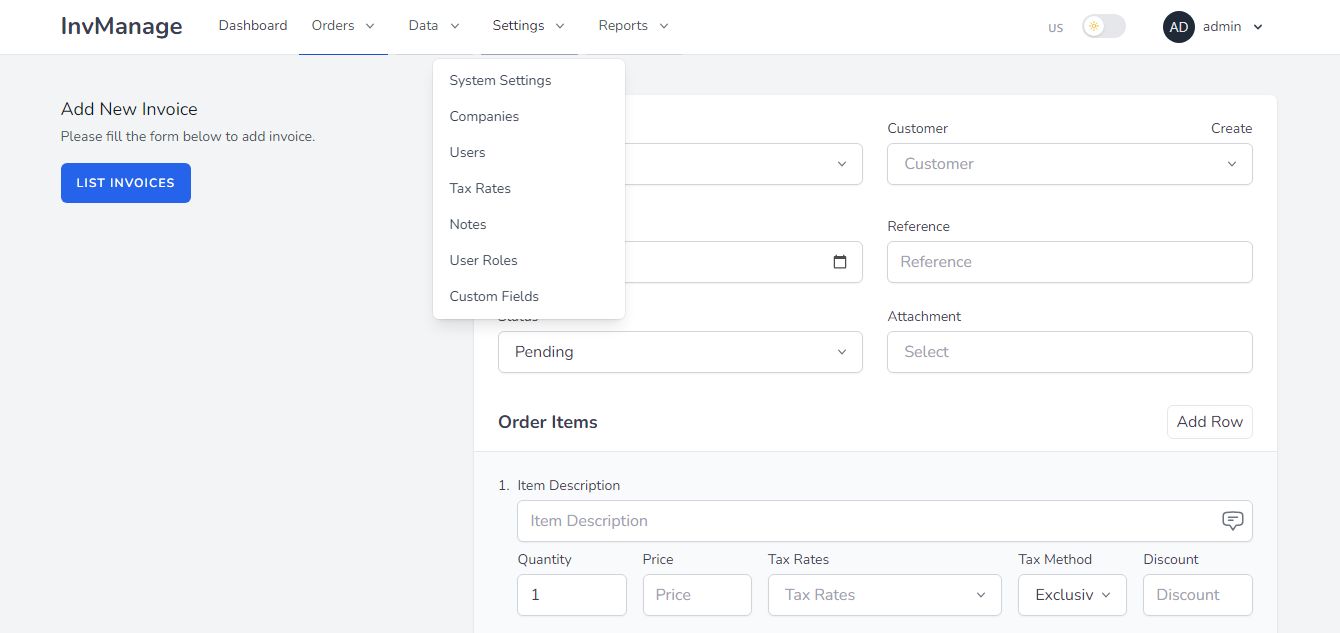Click the InvManage logo

121,26
